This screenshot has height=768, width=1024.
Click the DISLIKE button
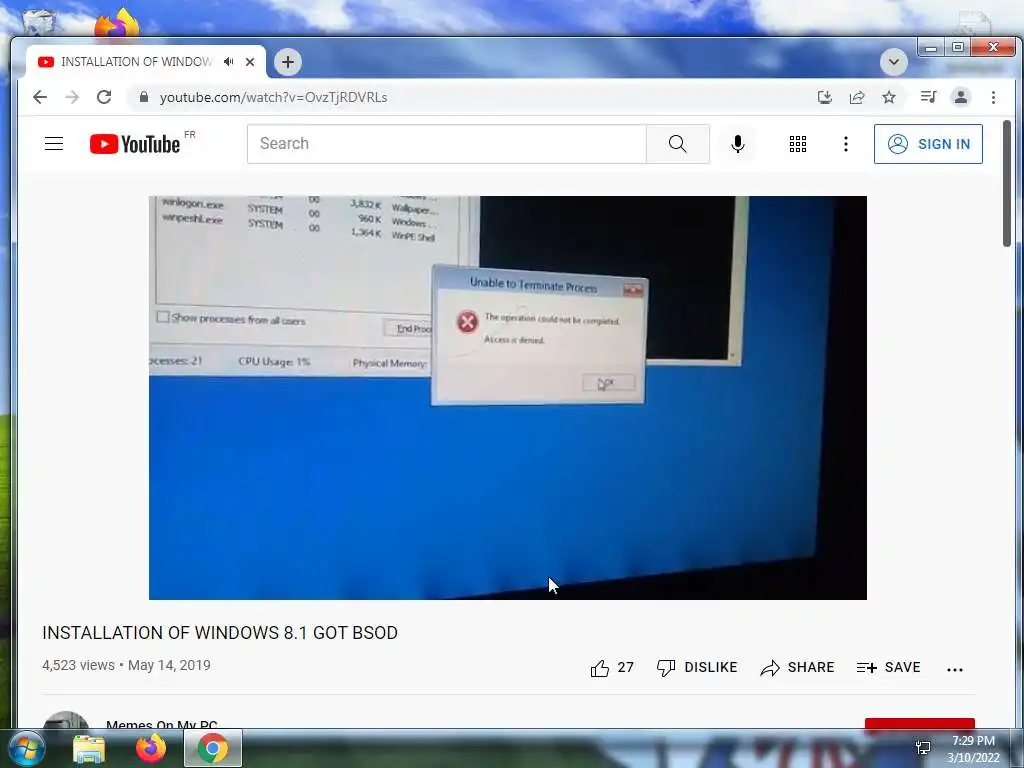point(697,667)
